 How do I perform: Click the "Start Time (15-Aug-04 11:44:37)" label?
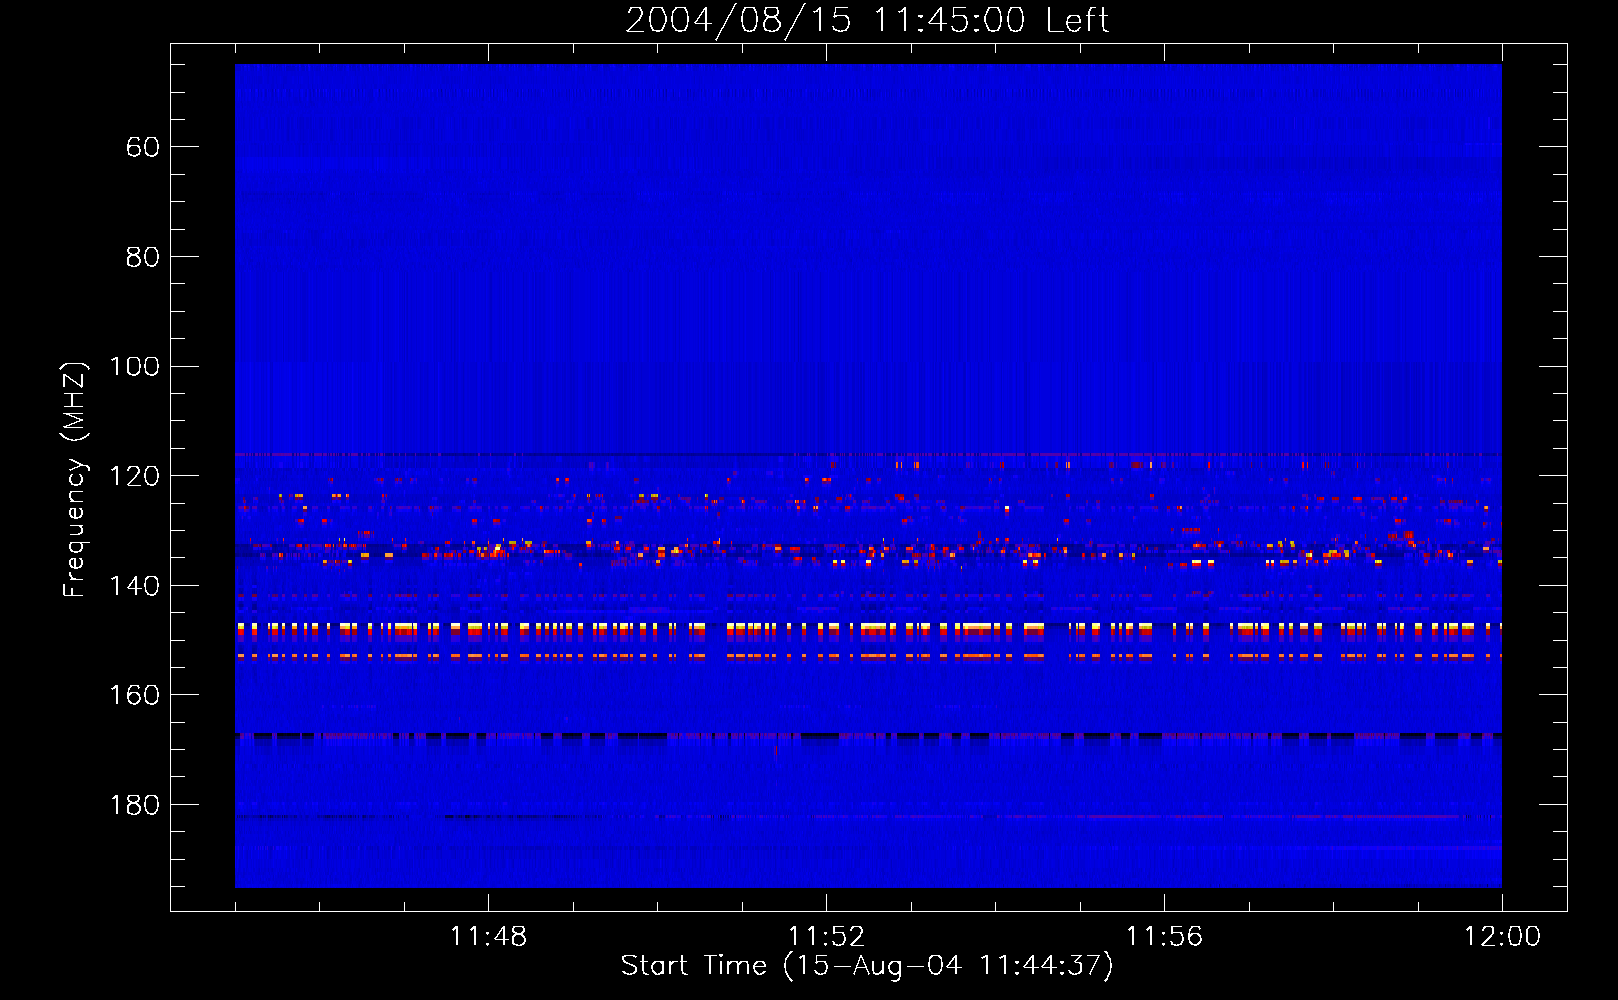coord(867,966)
